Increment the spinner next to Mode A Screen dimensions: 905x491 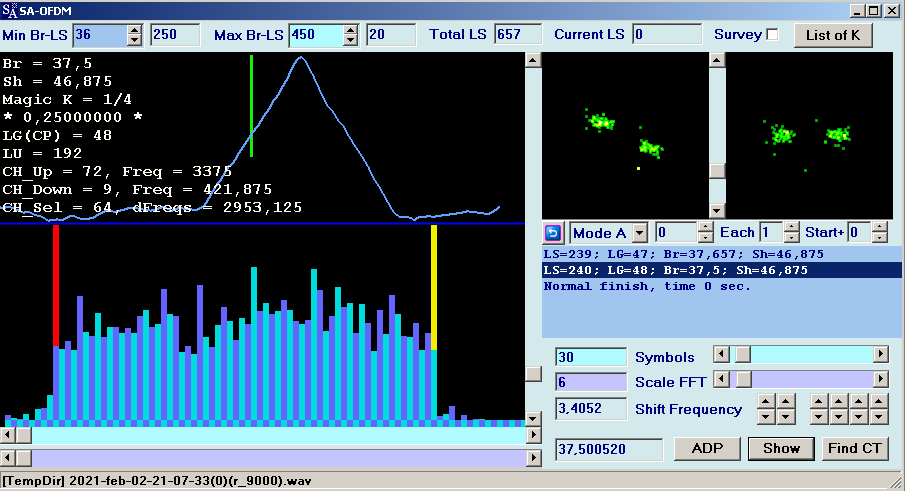point(705,228)
